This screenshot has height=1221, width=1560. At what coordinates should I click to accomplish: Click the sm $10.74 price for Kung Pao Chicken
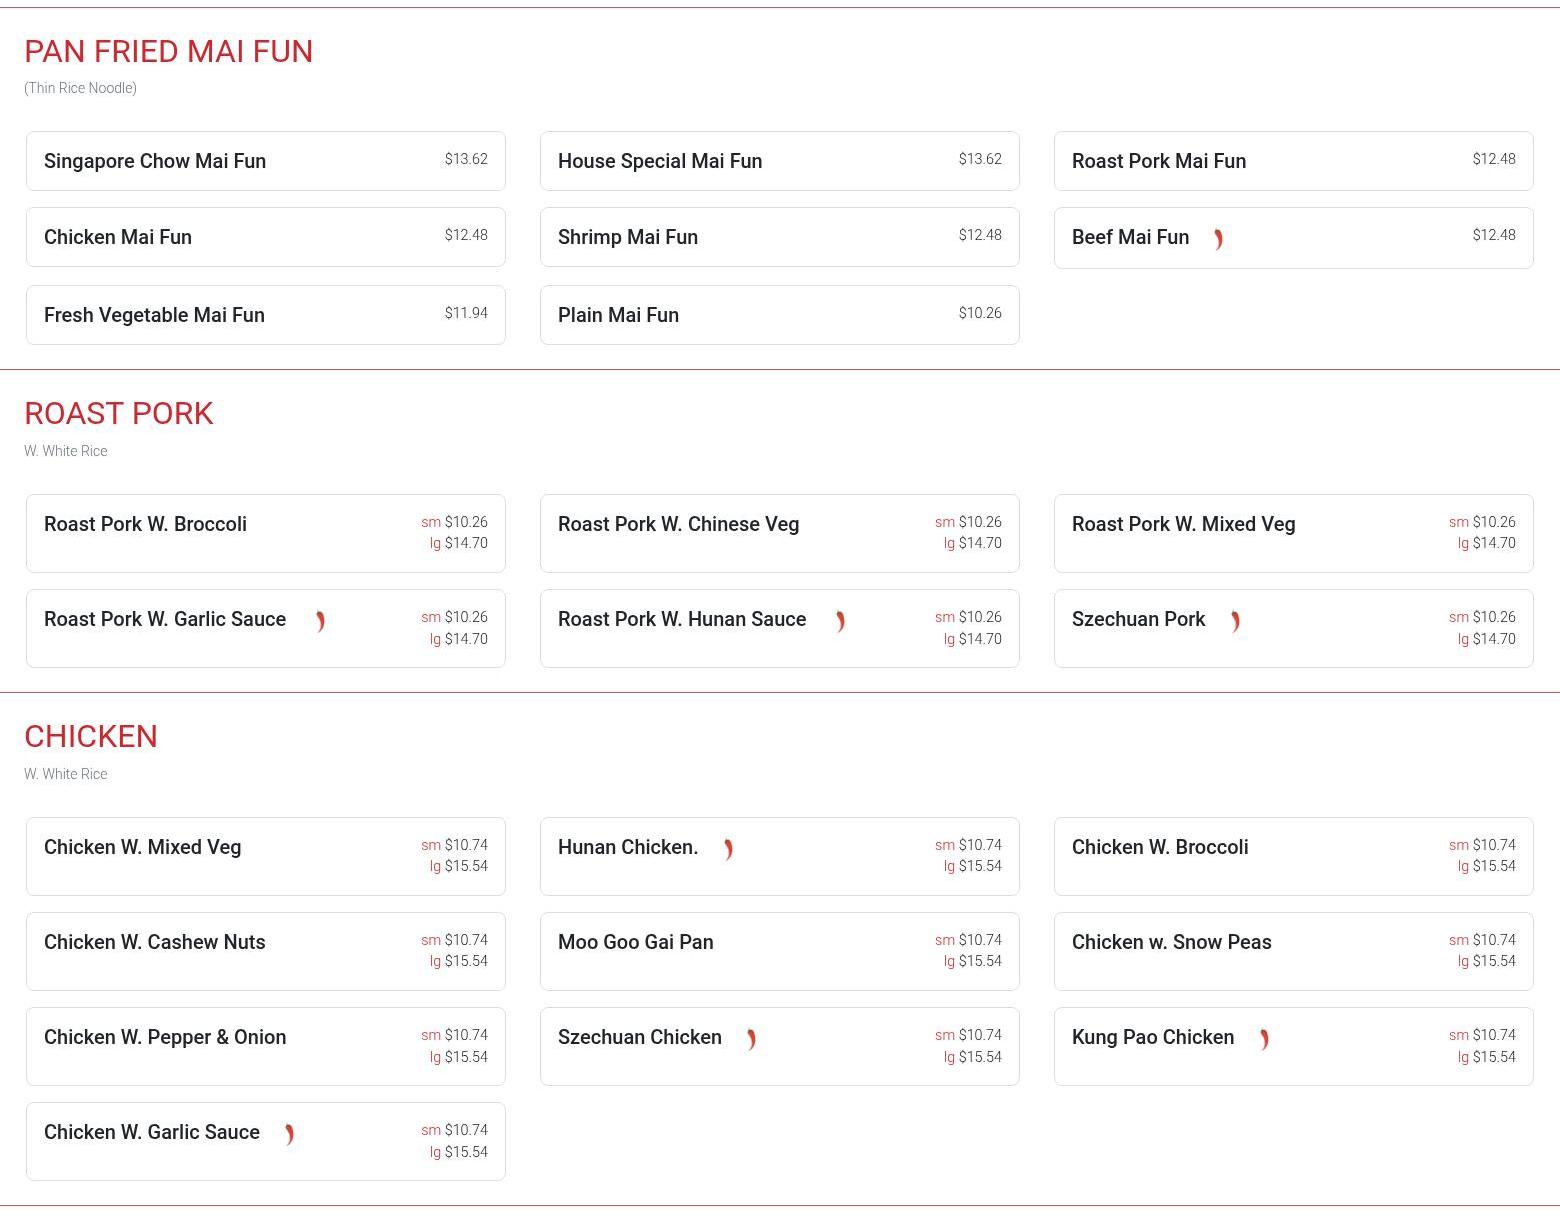pyautogui.click(x=1483, y=1035)
